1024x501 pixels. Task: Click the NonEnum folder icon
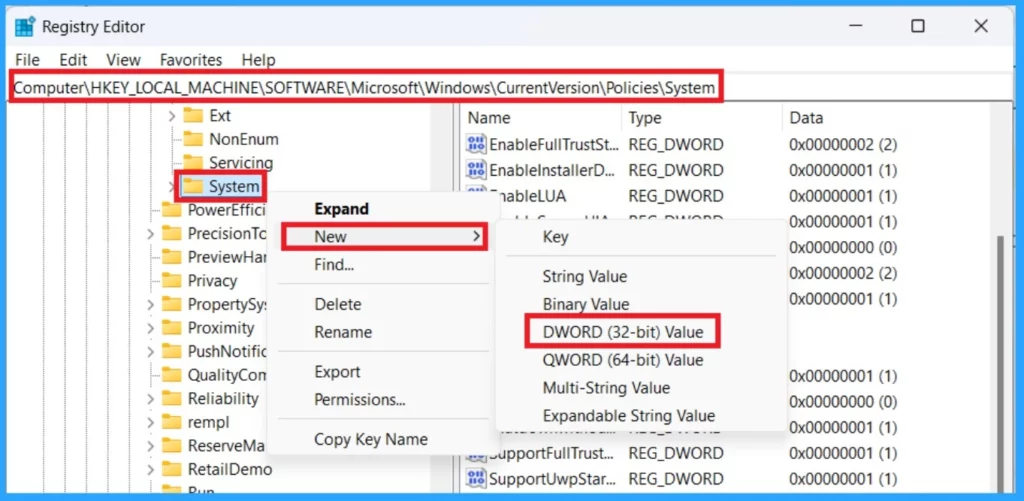click(x=193, y=139)
